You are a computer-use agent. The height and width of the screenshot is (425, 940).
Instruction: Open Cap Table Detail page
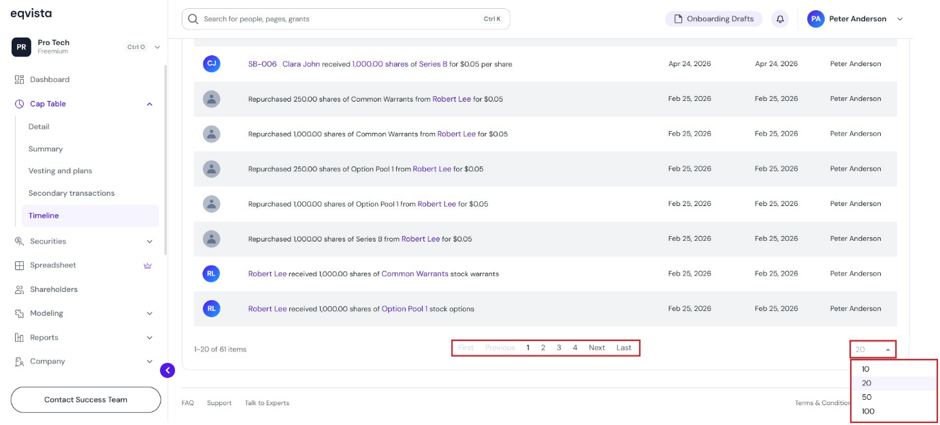[39, 126]
